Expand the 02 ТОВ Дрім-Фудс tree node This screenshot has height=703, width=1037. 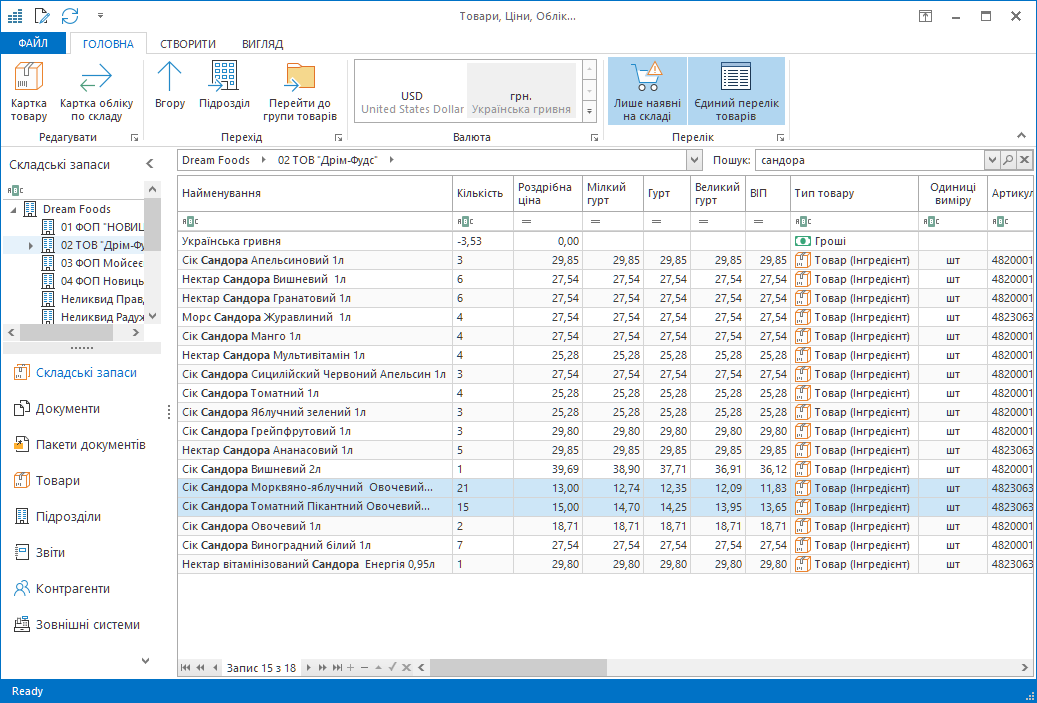[x=31, y=245]
